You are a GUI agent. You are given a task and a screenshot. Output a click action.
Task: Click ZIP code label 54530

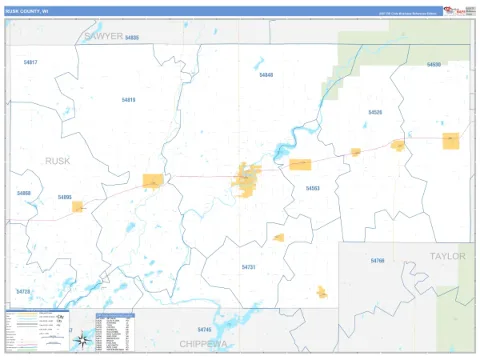tap(434, 64)
